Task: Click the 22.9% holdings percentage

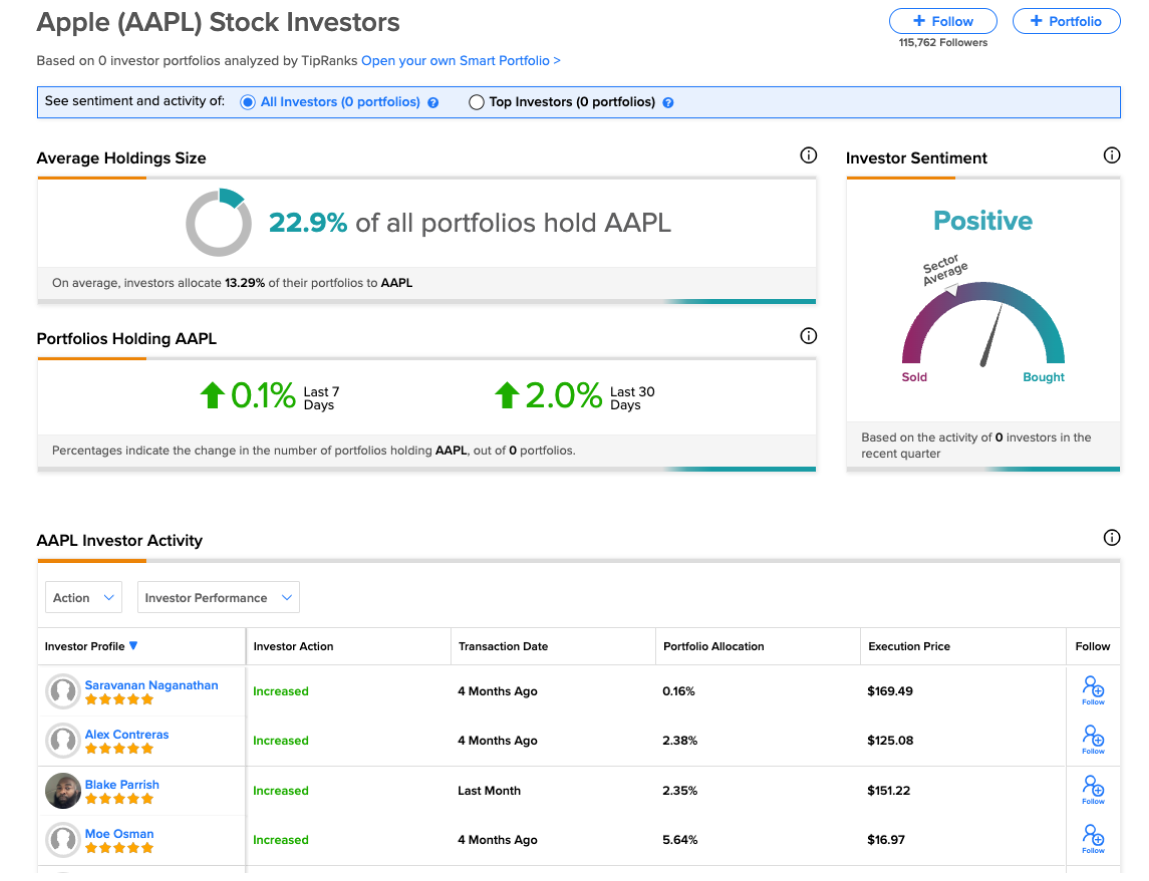Action: point(308,223)
